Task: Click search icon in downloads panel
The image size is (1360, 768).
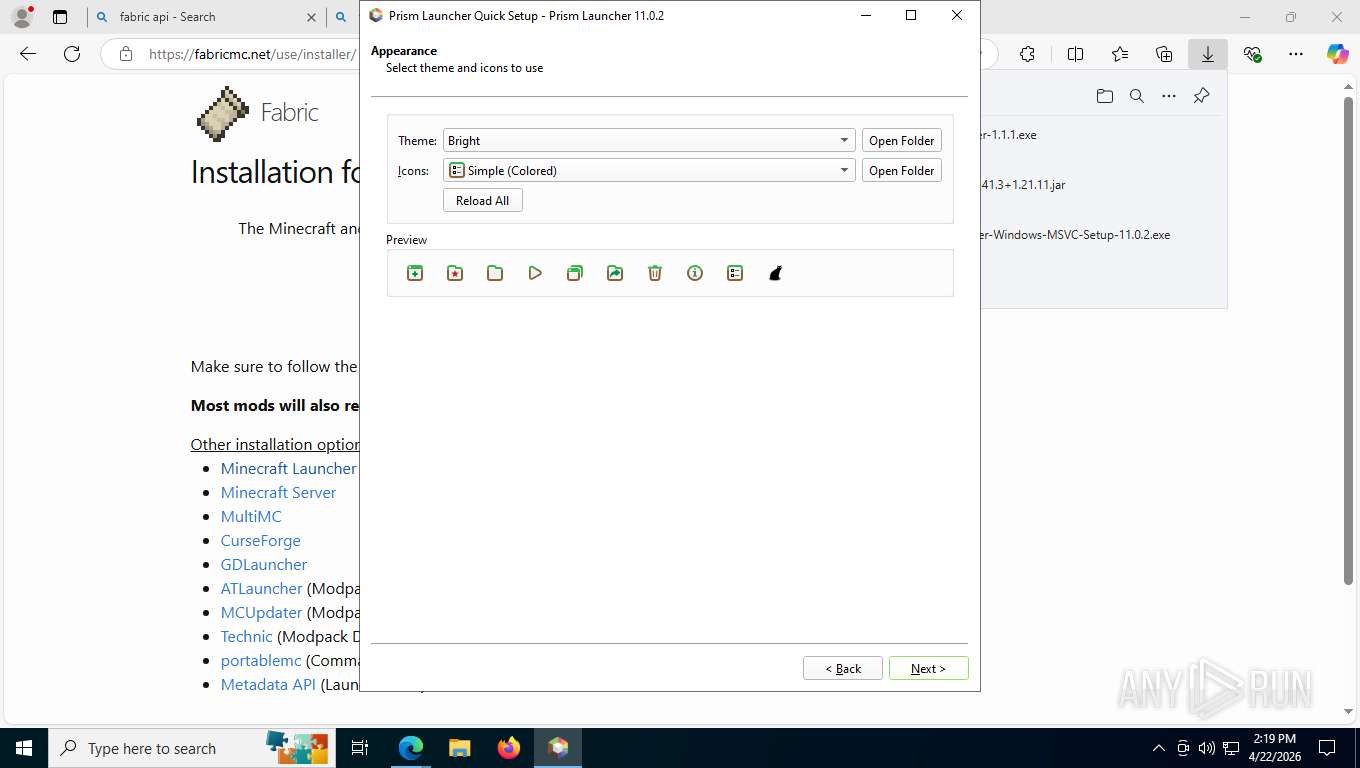Action: point(1137,96)
